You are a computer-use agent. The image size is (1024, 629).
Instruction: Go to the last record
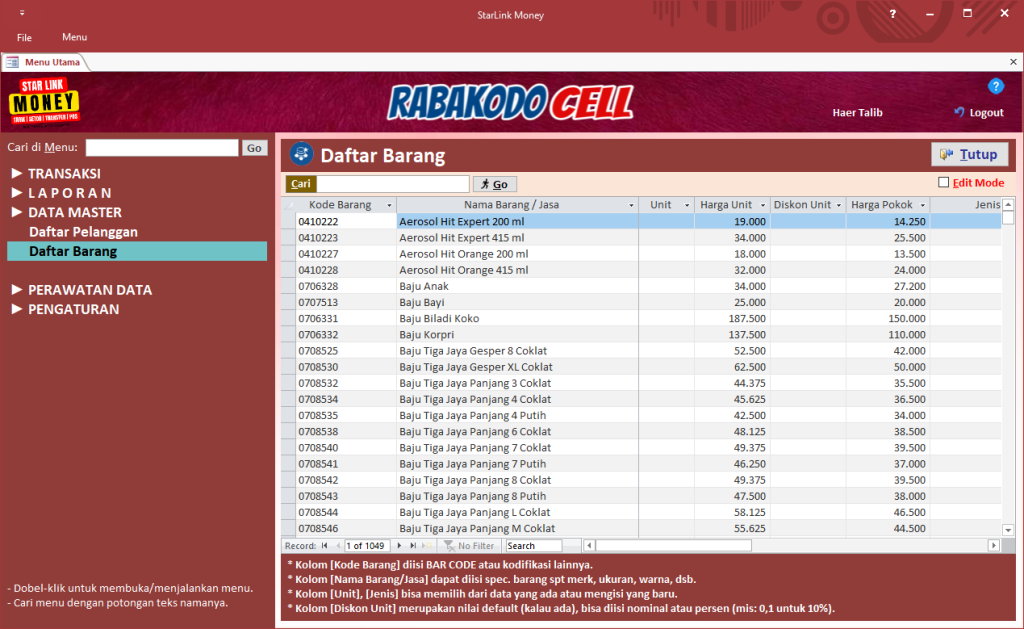pyautogui.click(x=413, y=545)
